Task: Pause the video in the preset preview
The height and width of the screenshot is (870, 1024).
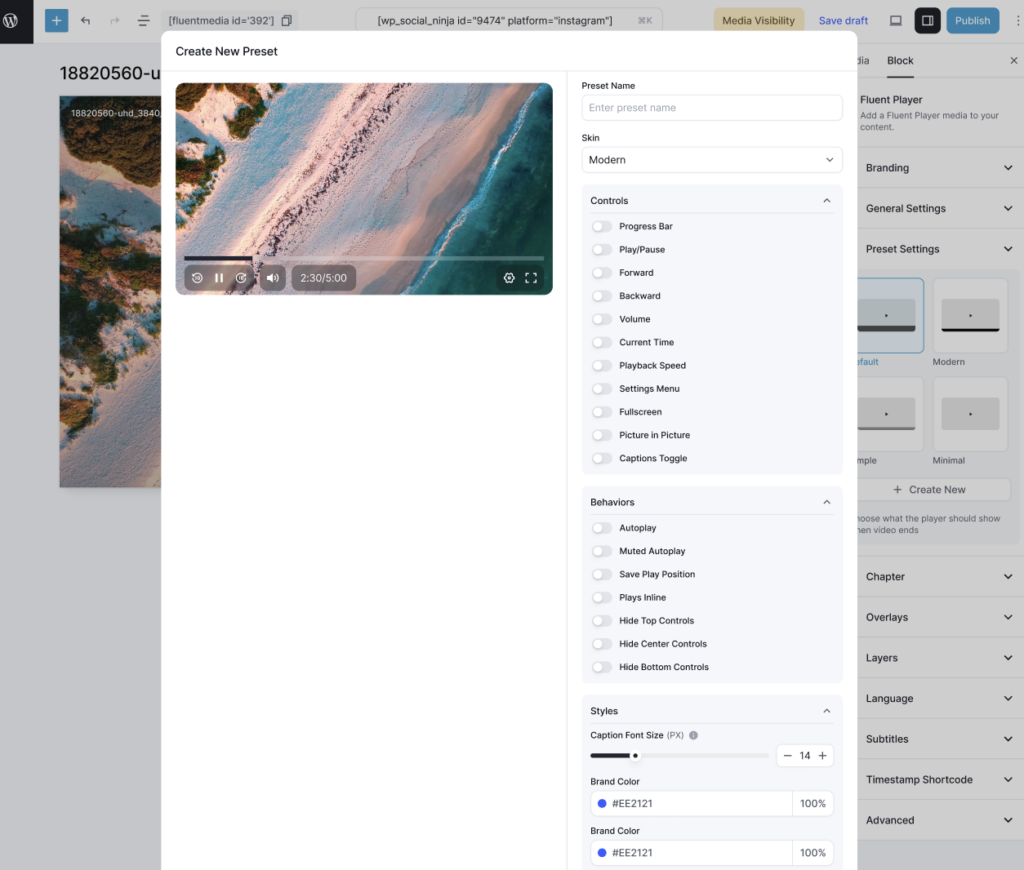Action: coord(219,278)
